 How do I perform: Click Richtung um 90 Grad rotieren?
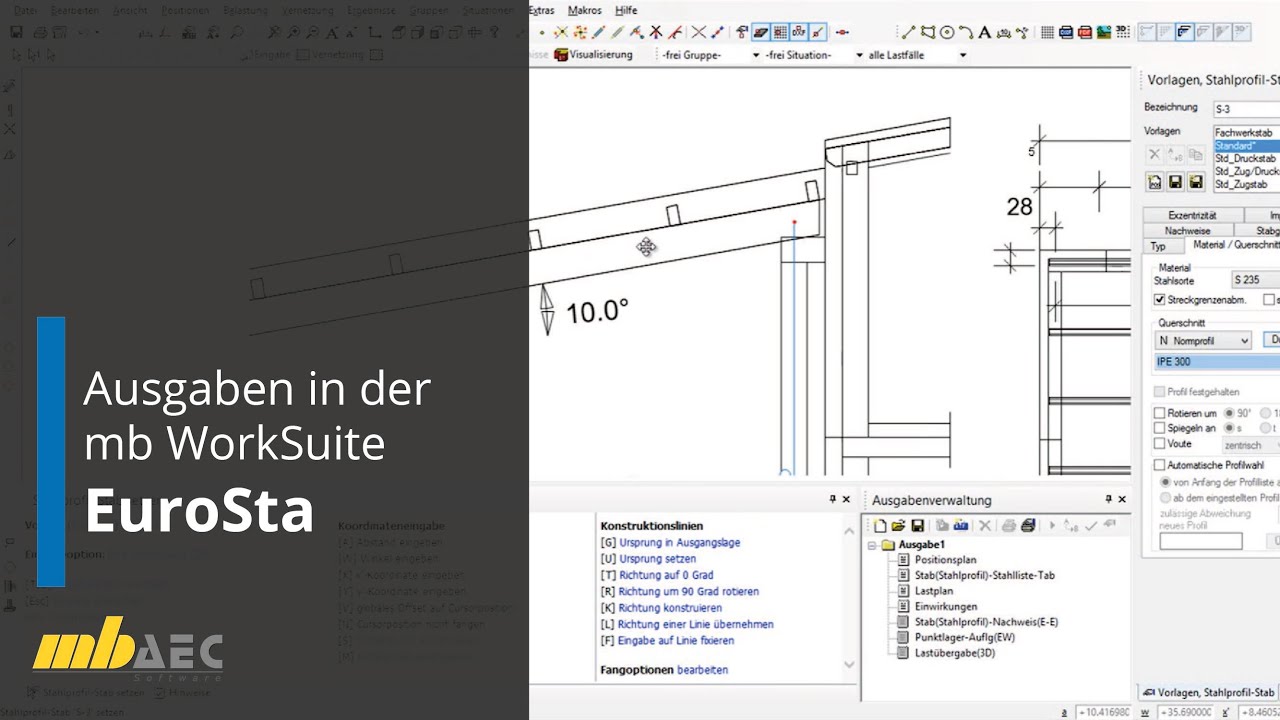point(688,591)
